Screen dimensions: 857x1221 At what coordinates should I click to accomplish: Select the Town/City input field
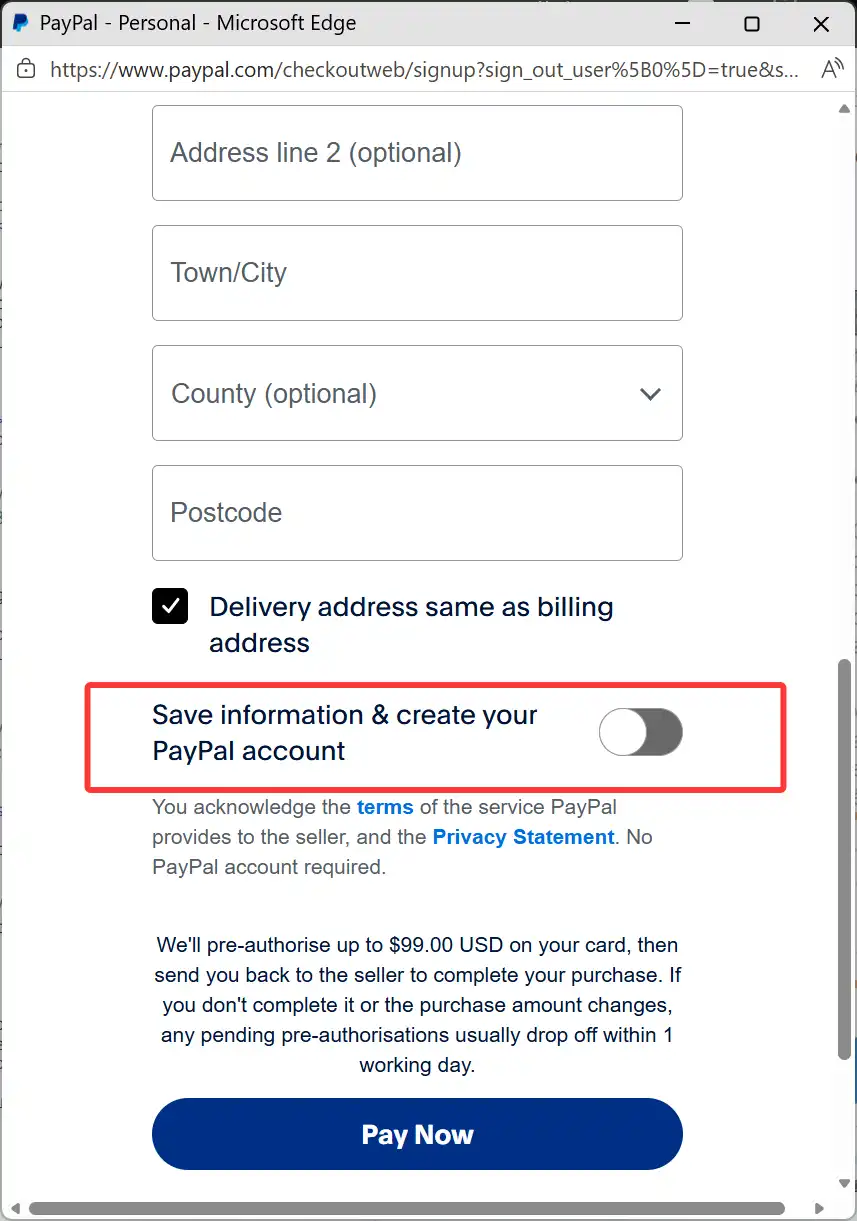click(x=417, y=272)
